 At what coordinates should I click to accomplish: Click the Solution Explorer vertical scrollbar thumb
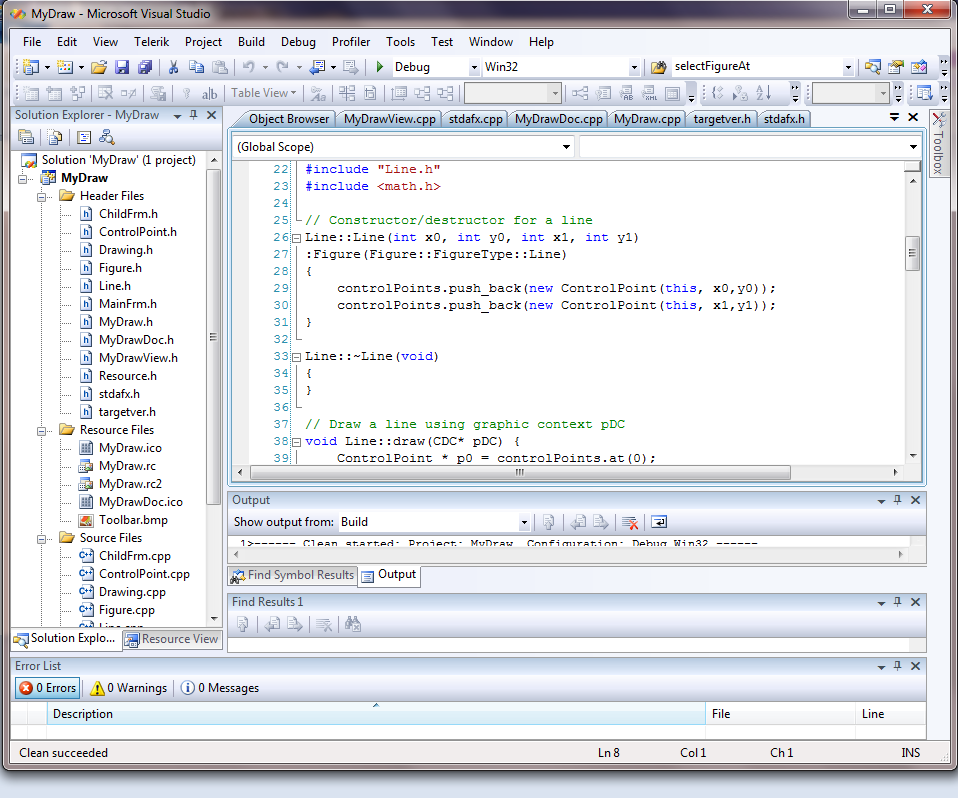click(x=213, y=337)
